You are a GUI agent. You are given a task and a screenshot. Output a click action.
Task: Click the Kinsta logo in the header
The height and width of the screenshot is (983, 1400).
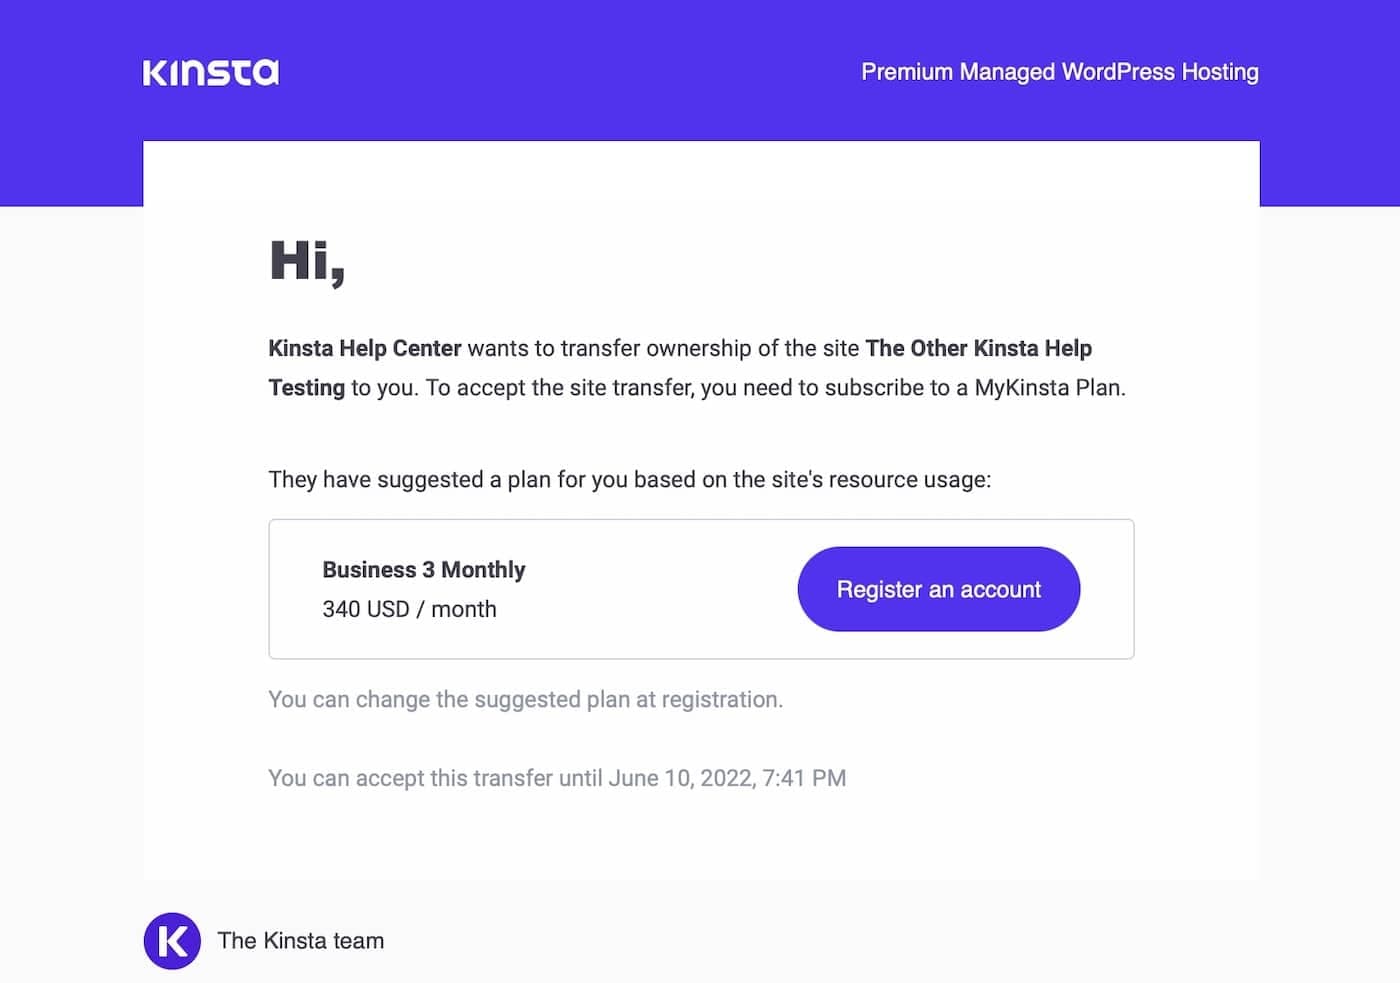tap(210, 71)
